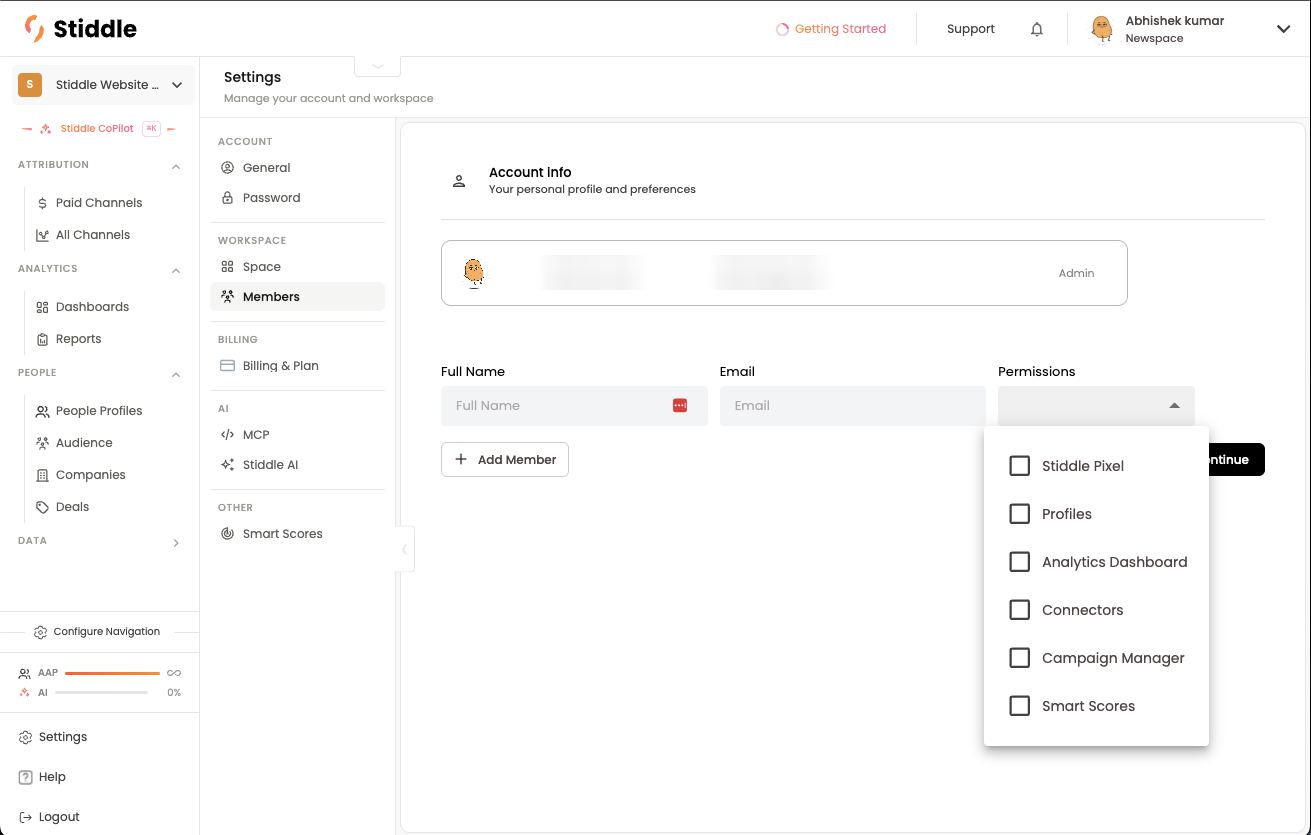Enable the Analytics Dashboard permission
Screen dimensions: 1311x835
click(x=1019, y=562)
